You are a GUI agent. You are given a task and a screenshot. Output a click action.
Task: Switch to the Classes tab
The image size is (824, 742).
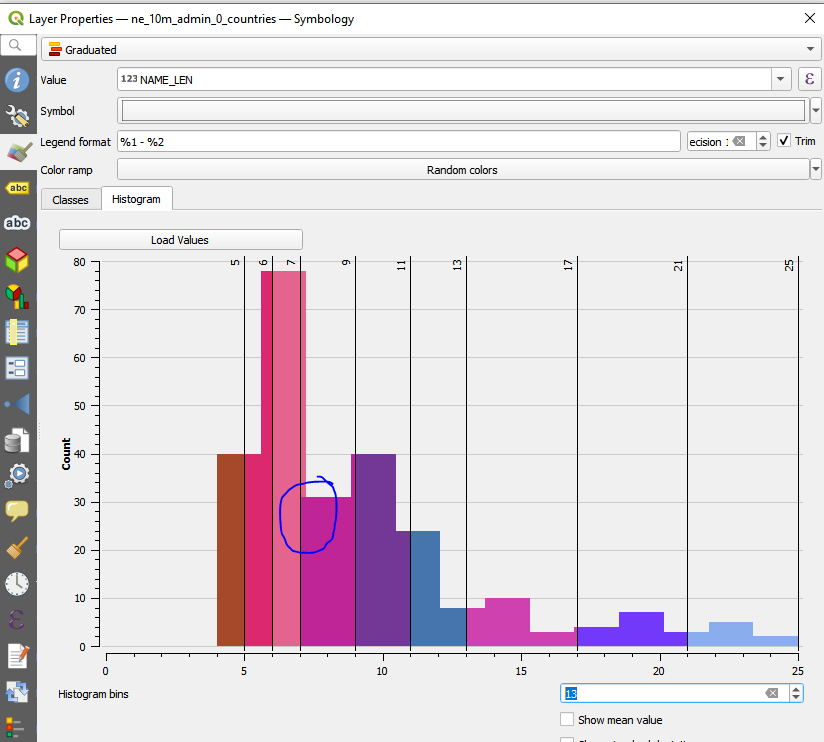[x=70, y=199]
